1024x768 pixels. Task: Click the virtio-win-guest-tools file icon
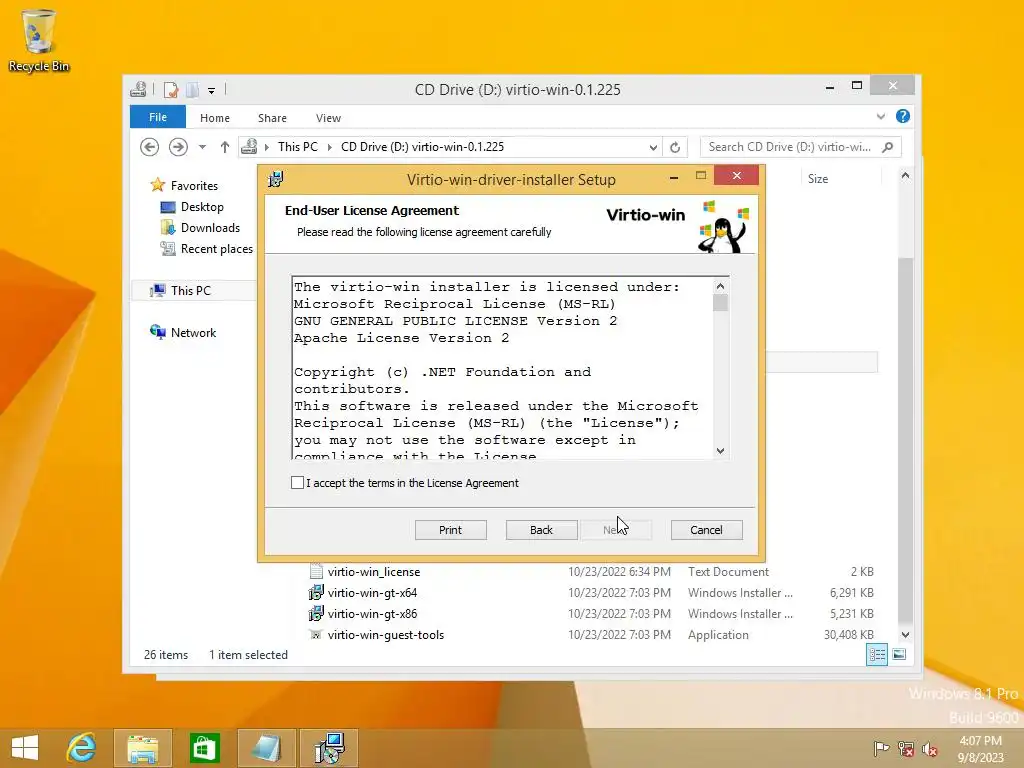tap(316, 635)
